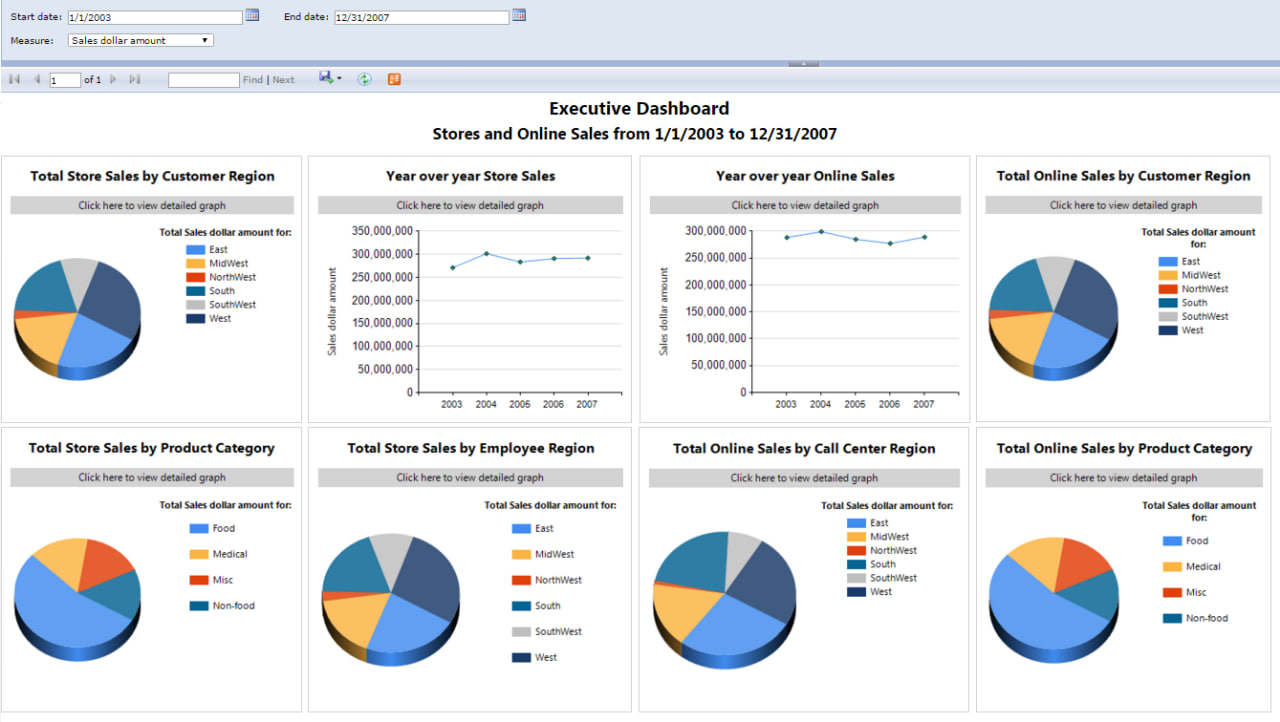Screen dimensions: 1280x722
Task: Expand the Measure dropdown list
Action: click(x=205, y=41)
